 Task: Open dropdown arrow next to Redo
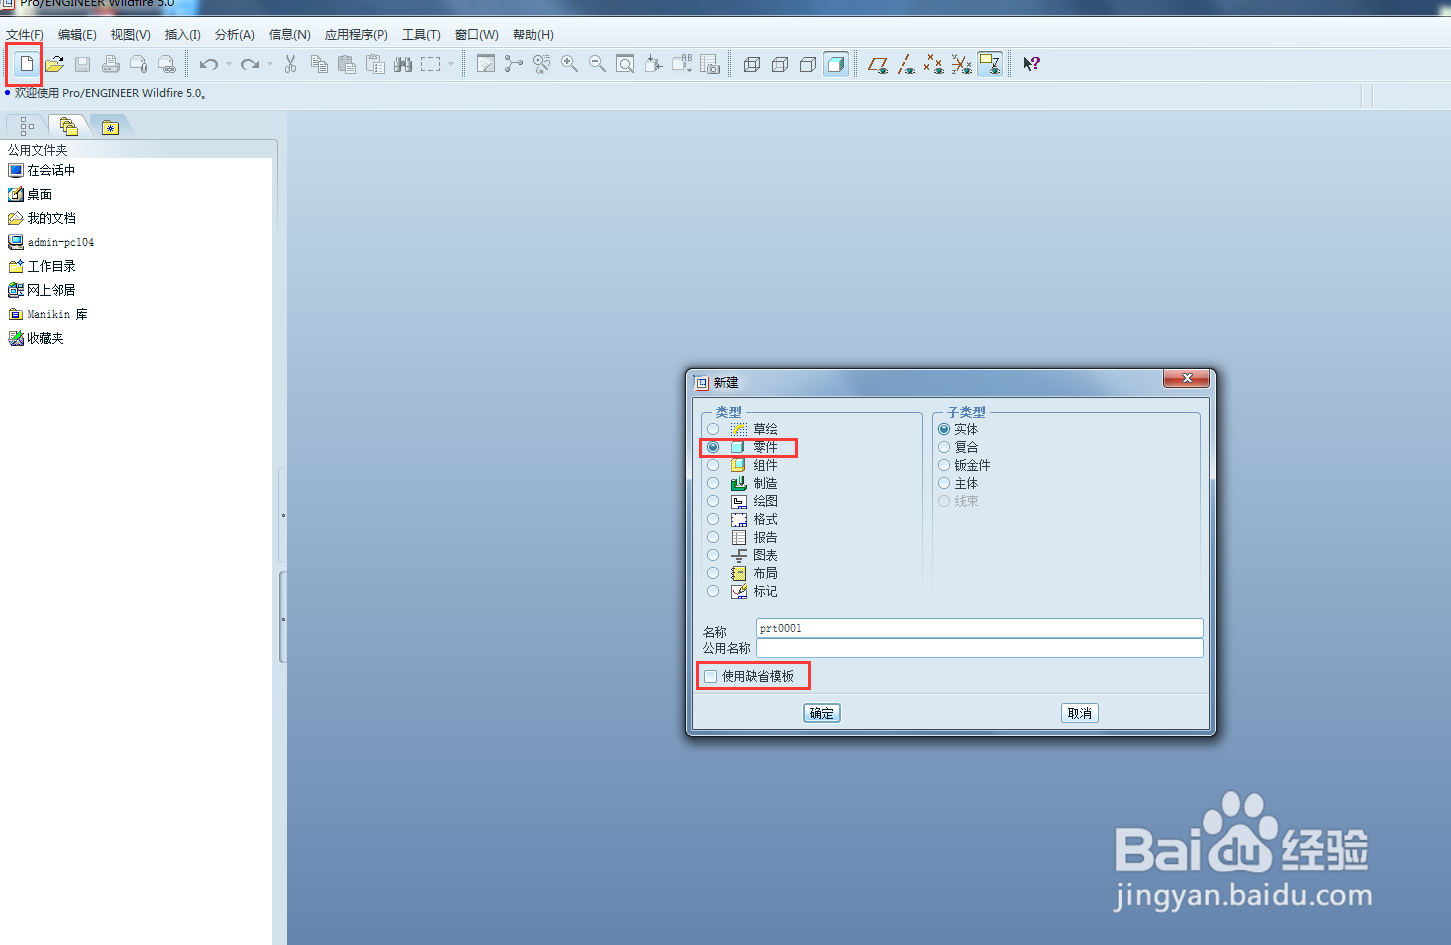click(270, 64)
